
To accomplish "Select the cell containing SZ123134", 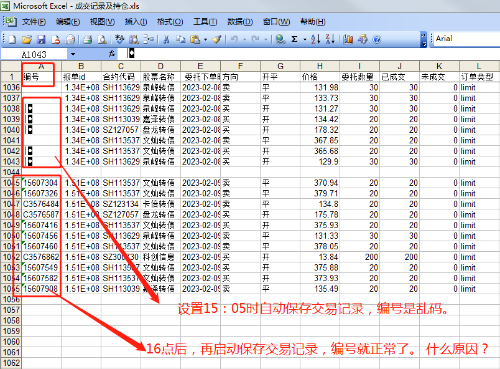I will tap(121, 204).
